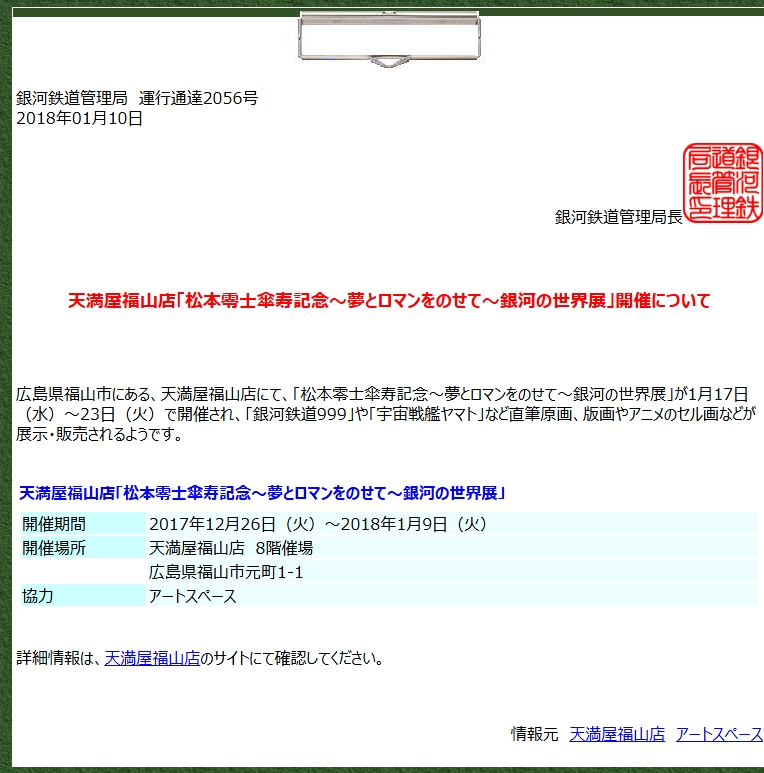
Task: Select the 開催場所 table label
Action: click(83, 548)
